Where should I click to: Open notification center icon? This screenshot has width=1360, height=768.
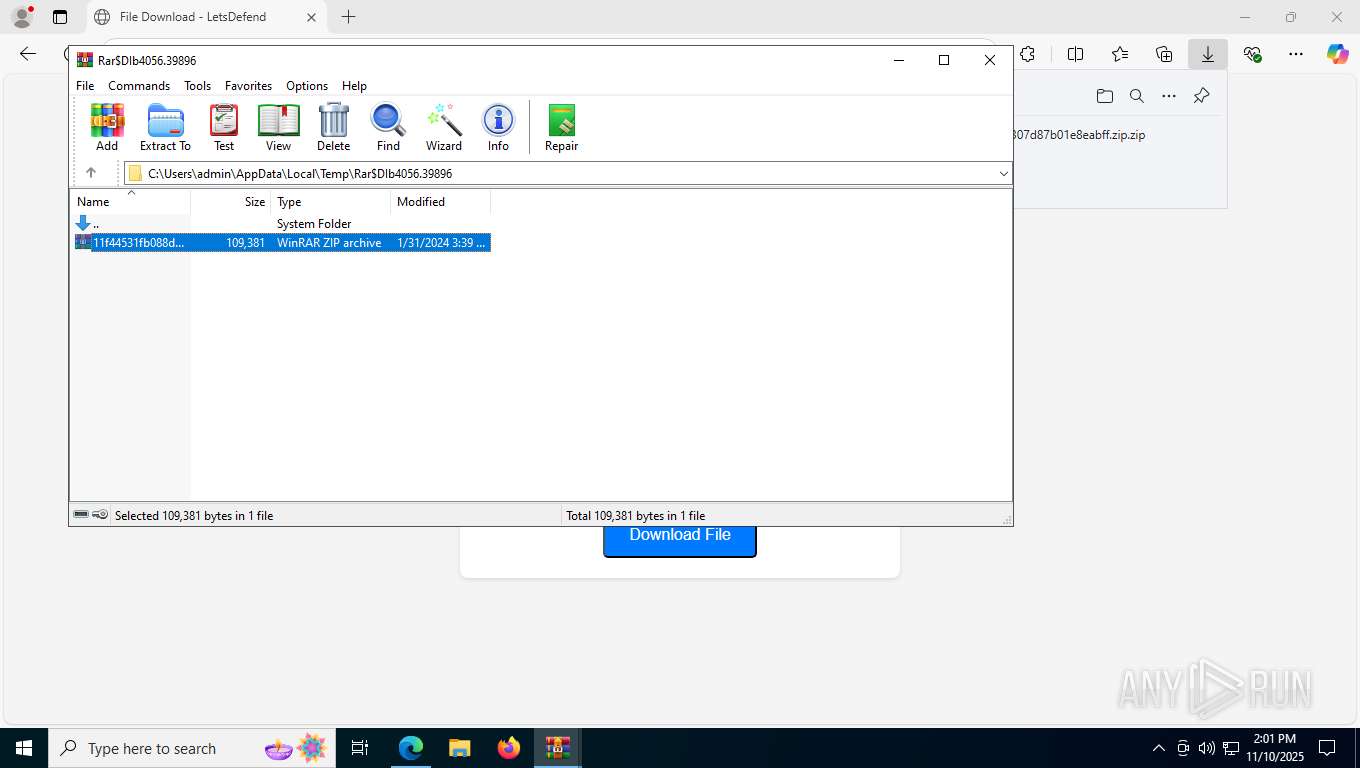[x=1327, y=748]
